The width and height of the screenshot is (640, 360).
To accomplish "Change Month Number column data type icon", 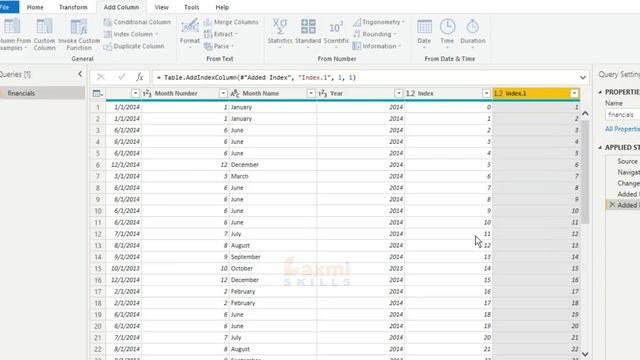I will [147, 93].
